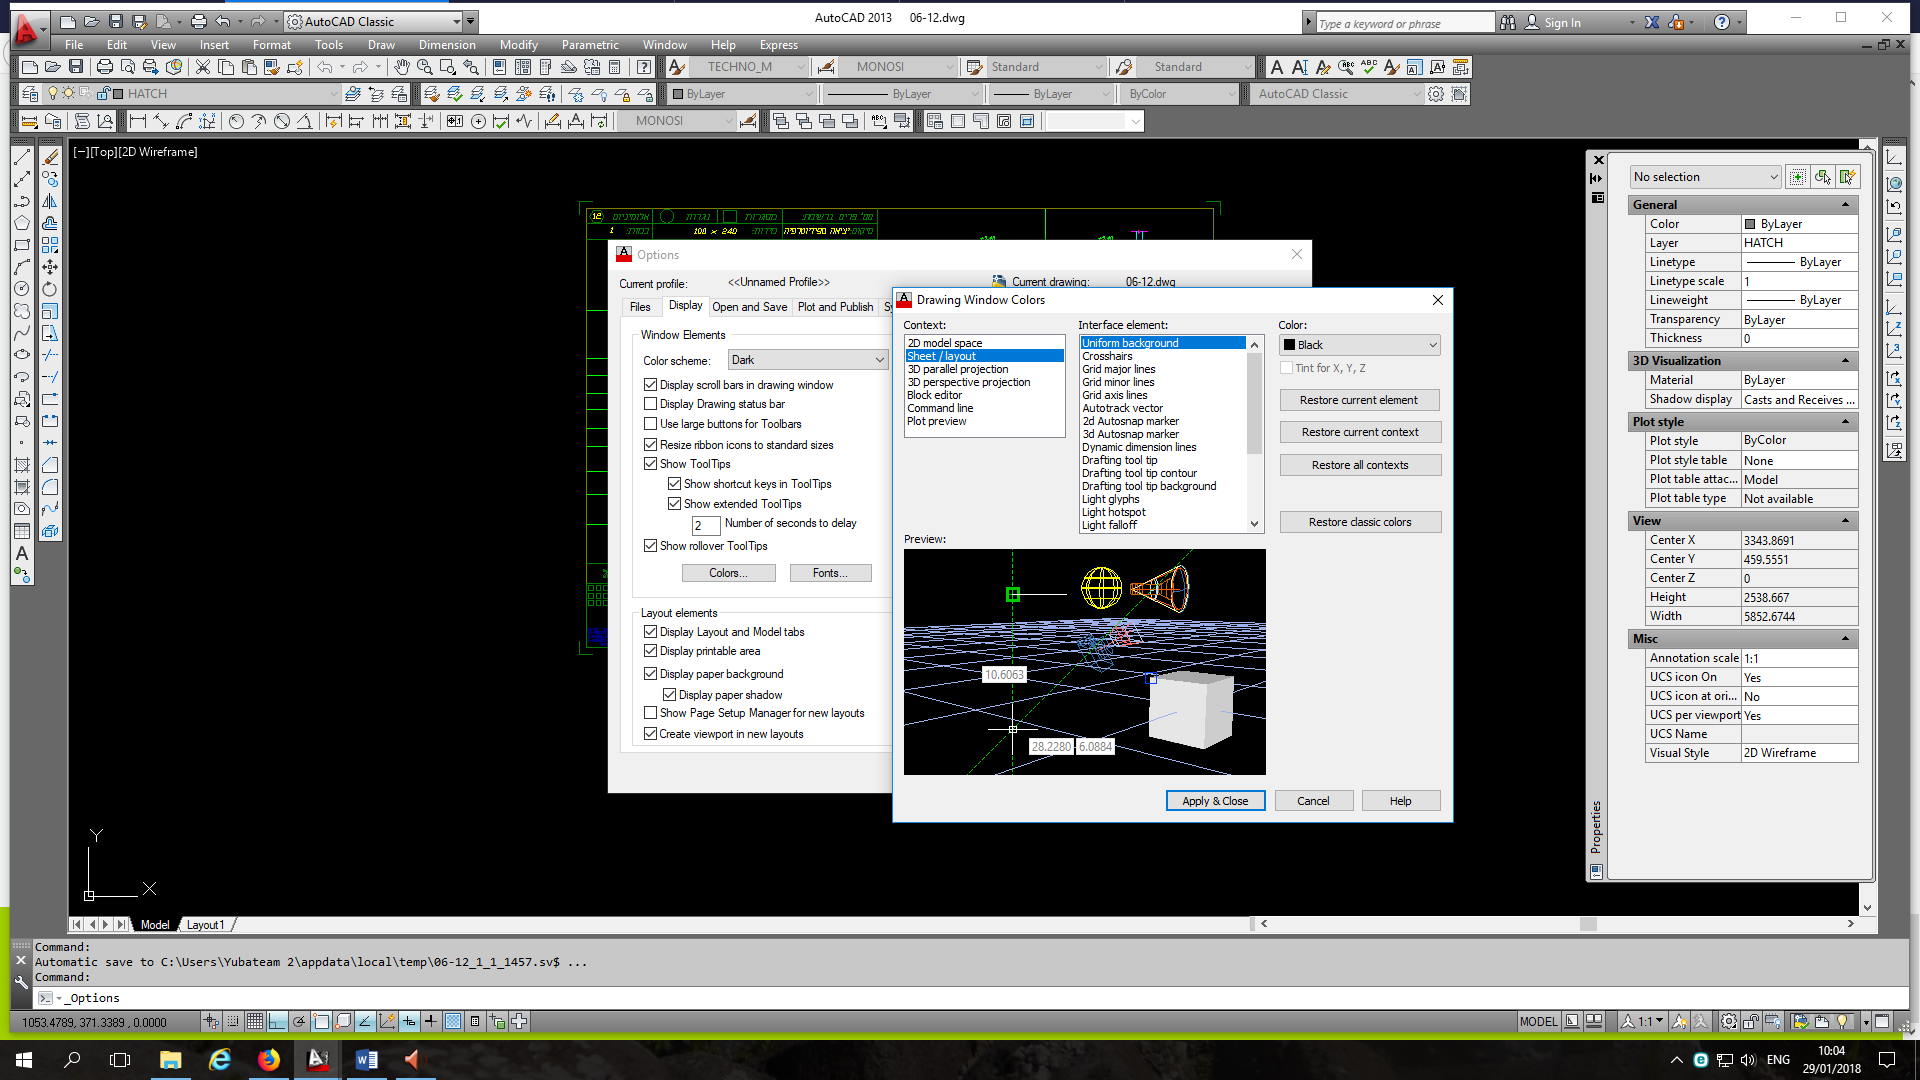Click Apply & Close button
This screenshot has height=1080, width=1920.
point(1214,801)
